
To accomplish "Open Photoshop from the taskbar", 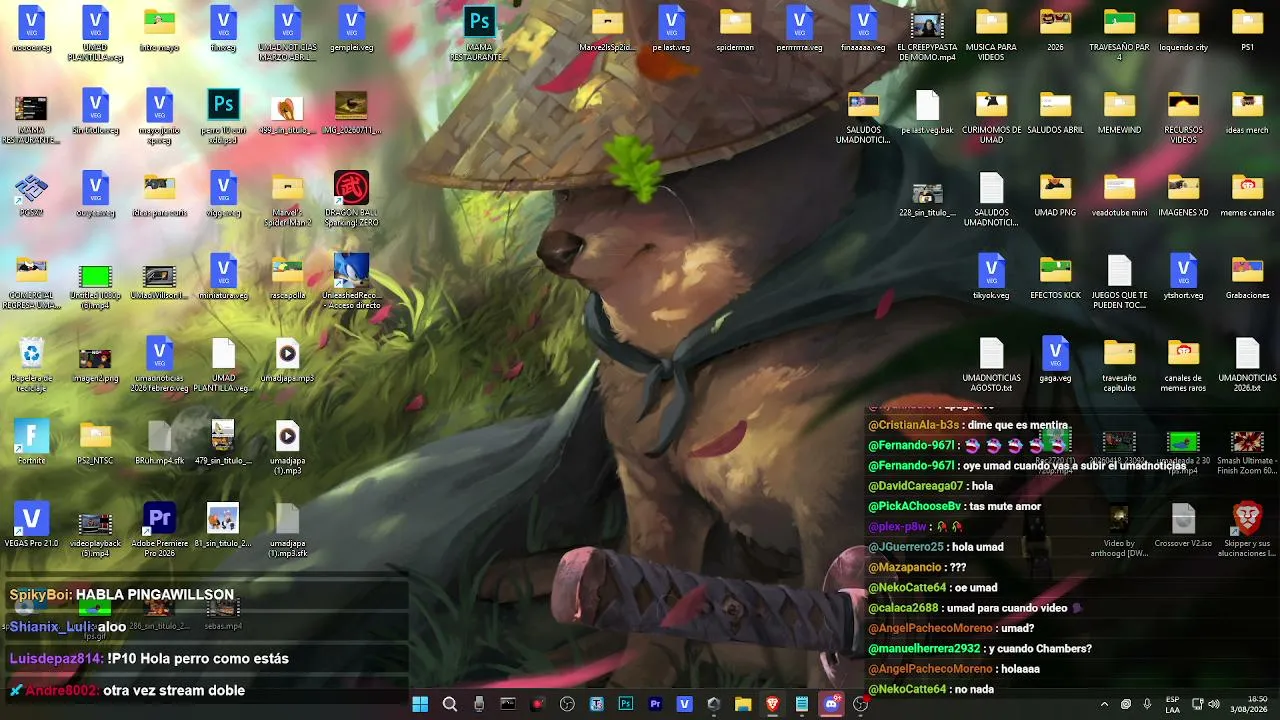I will 626,704.
